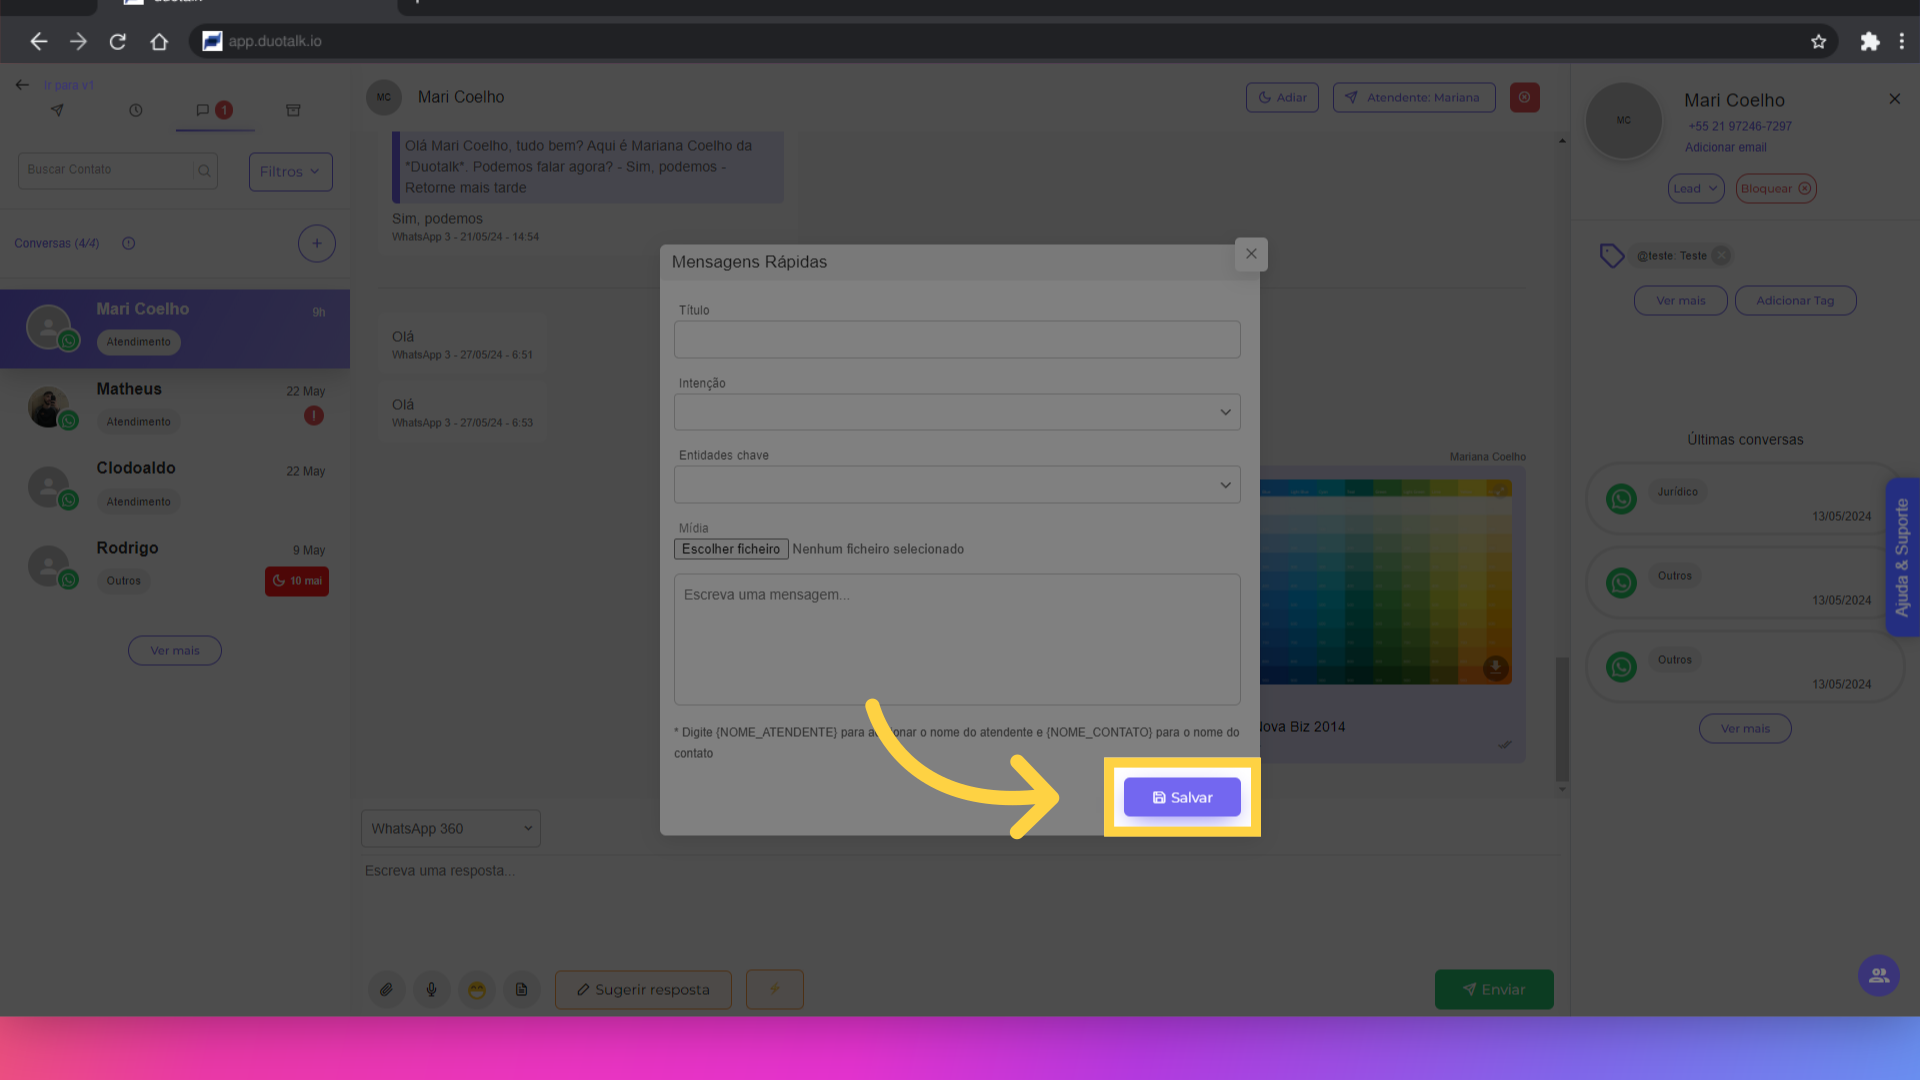Click the red end conversation icon
This screenshot has height=1080, width=1920.
[x=1524, y=97]
